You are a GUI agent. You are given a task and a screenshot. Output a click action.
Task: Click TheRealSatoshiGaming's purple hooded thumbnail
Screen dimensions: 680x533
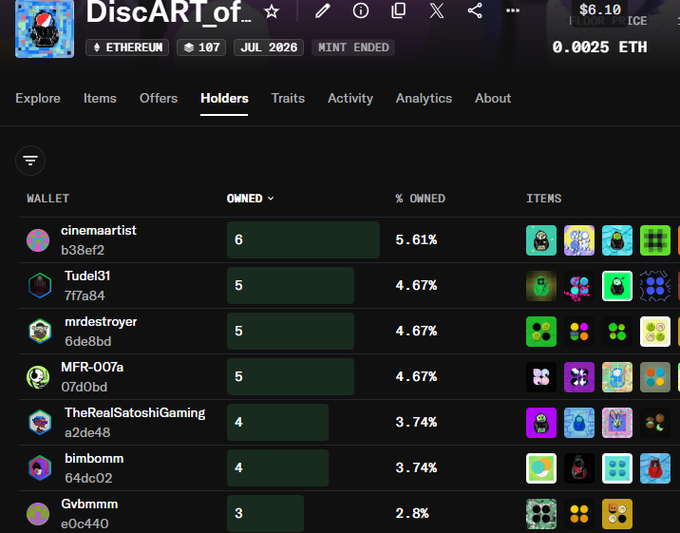[x=541, y=422]
